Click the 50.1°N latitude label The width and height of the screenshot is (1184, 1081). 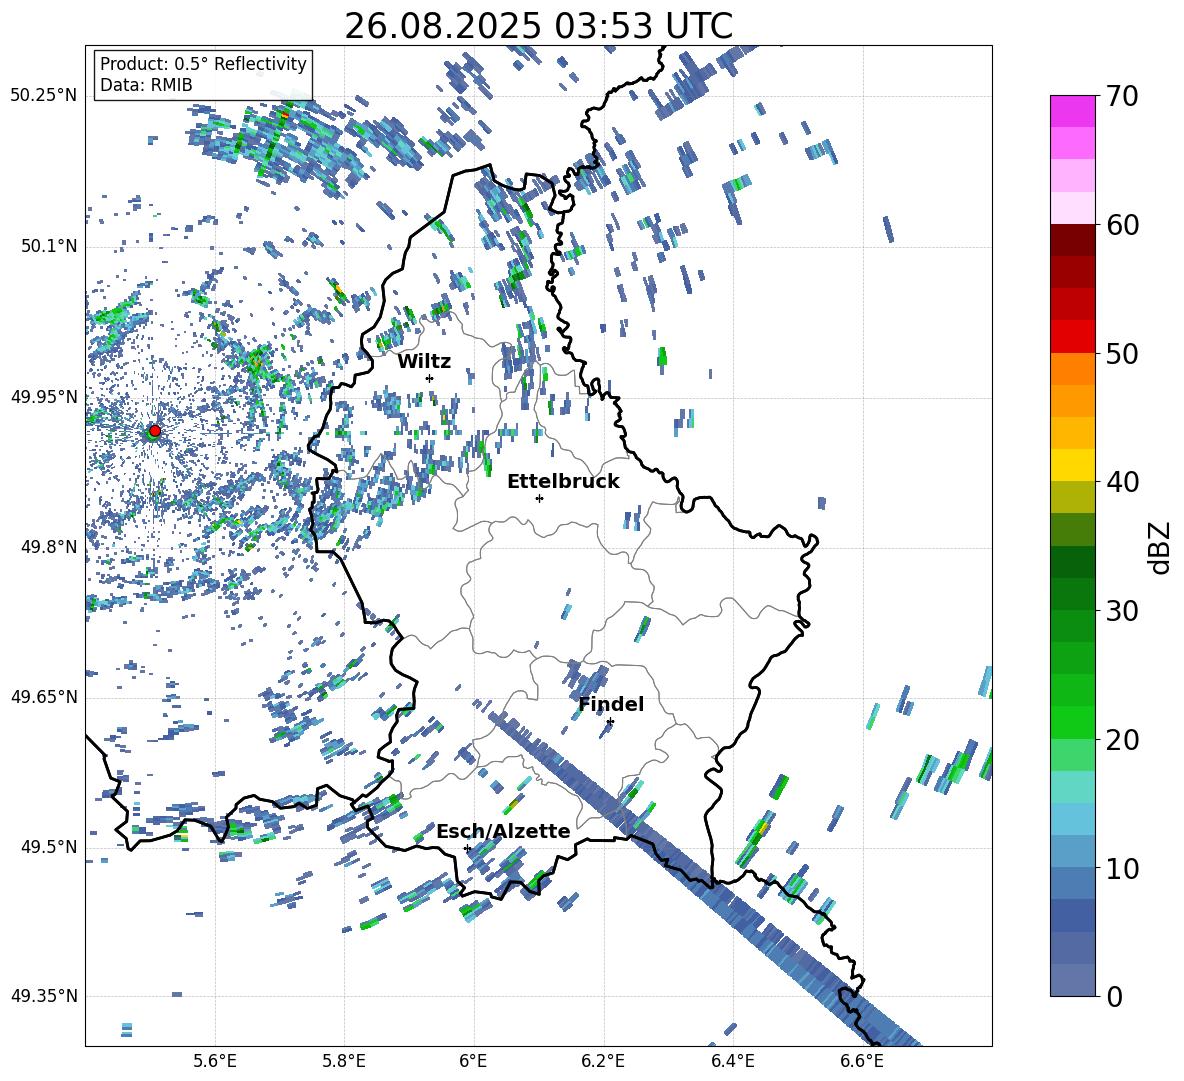coord(49,246)
